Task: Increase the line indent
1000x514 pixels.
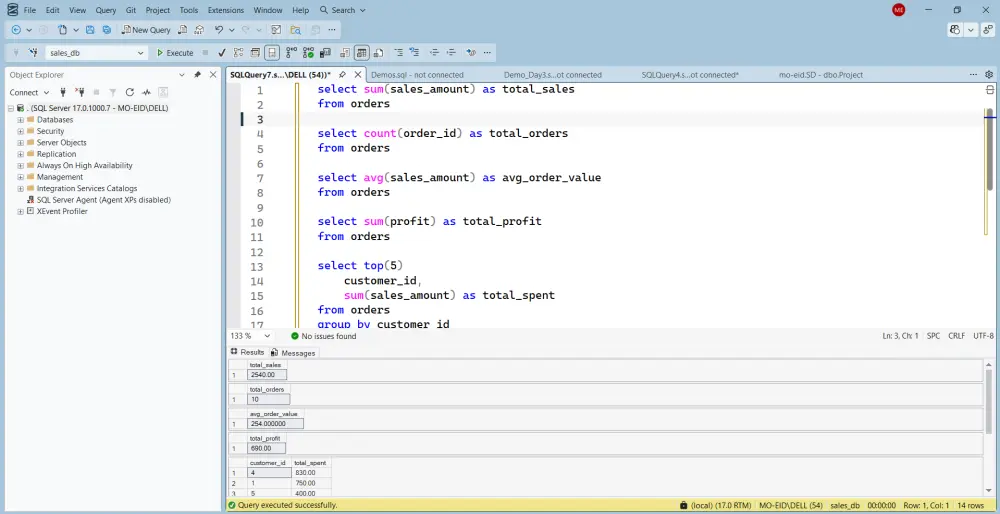Action: 452,52
